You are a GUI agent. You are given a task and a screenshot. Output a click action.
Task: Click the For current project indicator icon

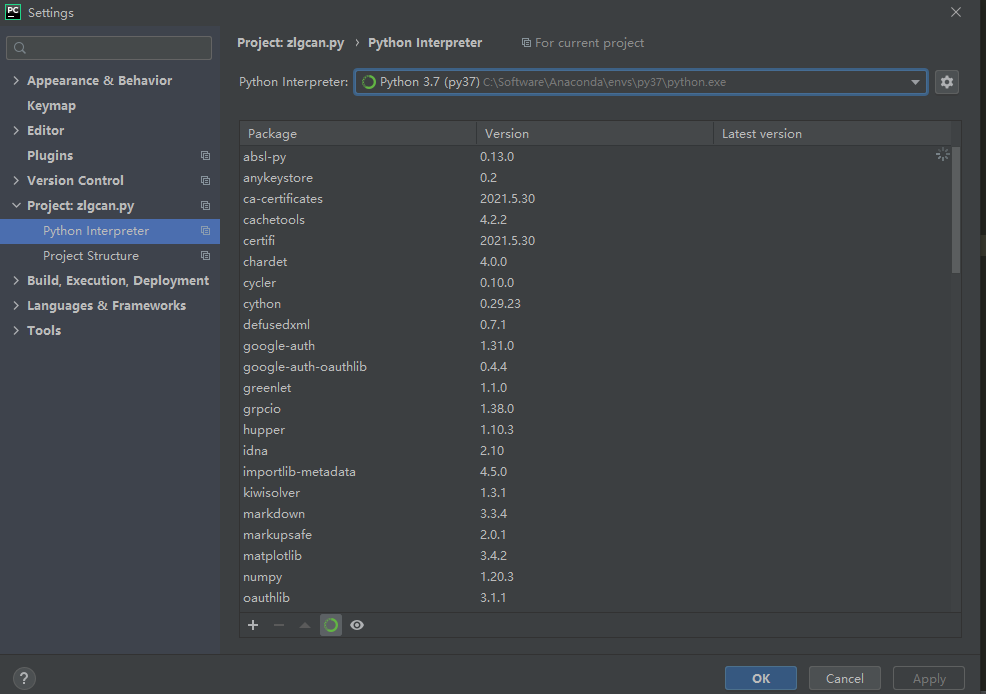click(x=526, y=43)
